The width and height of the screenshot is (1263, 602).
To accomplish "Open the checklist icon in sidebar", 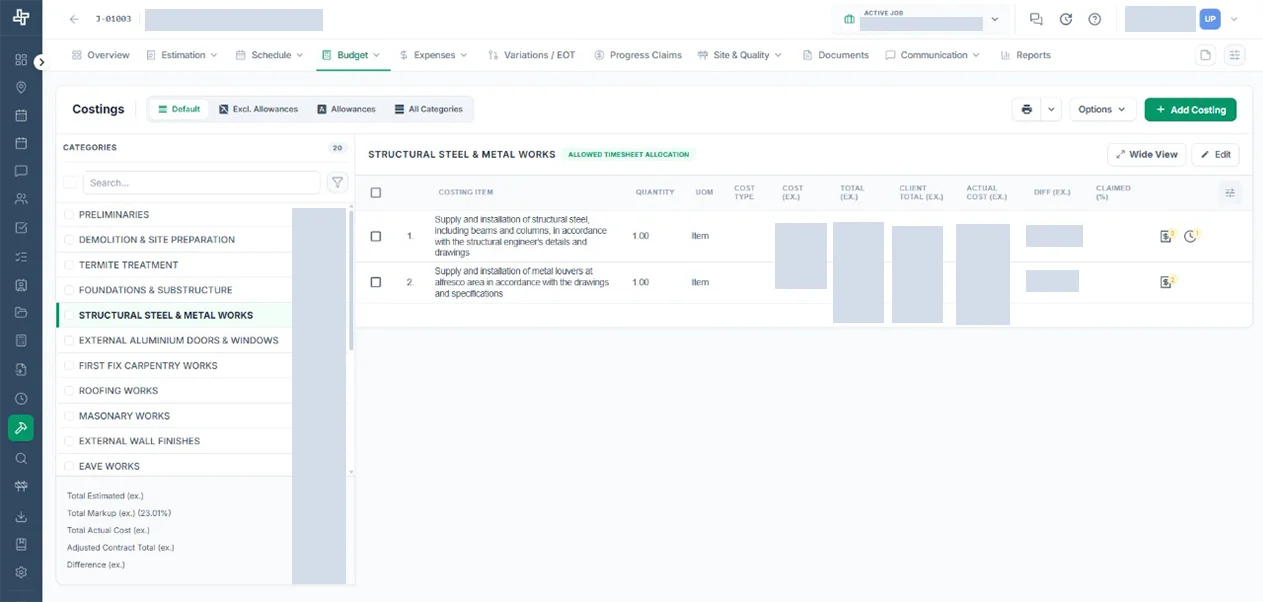I will (21, 256).
